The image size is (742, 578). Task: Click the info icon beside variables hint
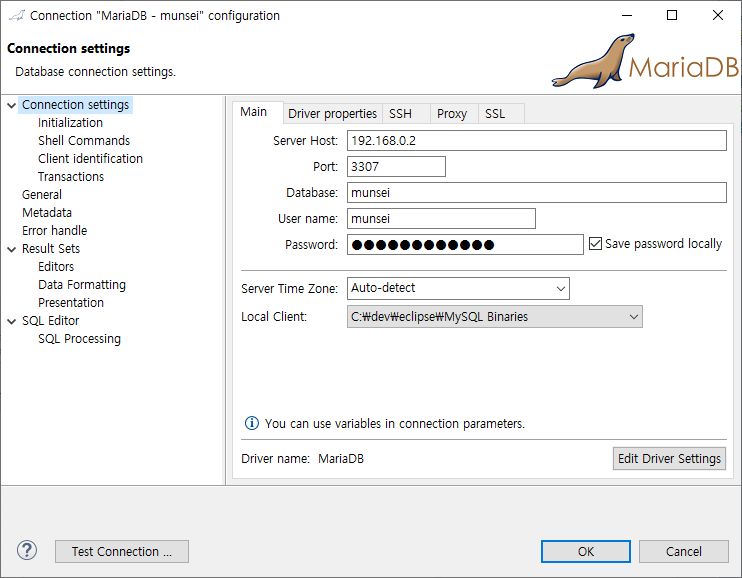click(x=252, y=423)
